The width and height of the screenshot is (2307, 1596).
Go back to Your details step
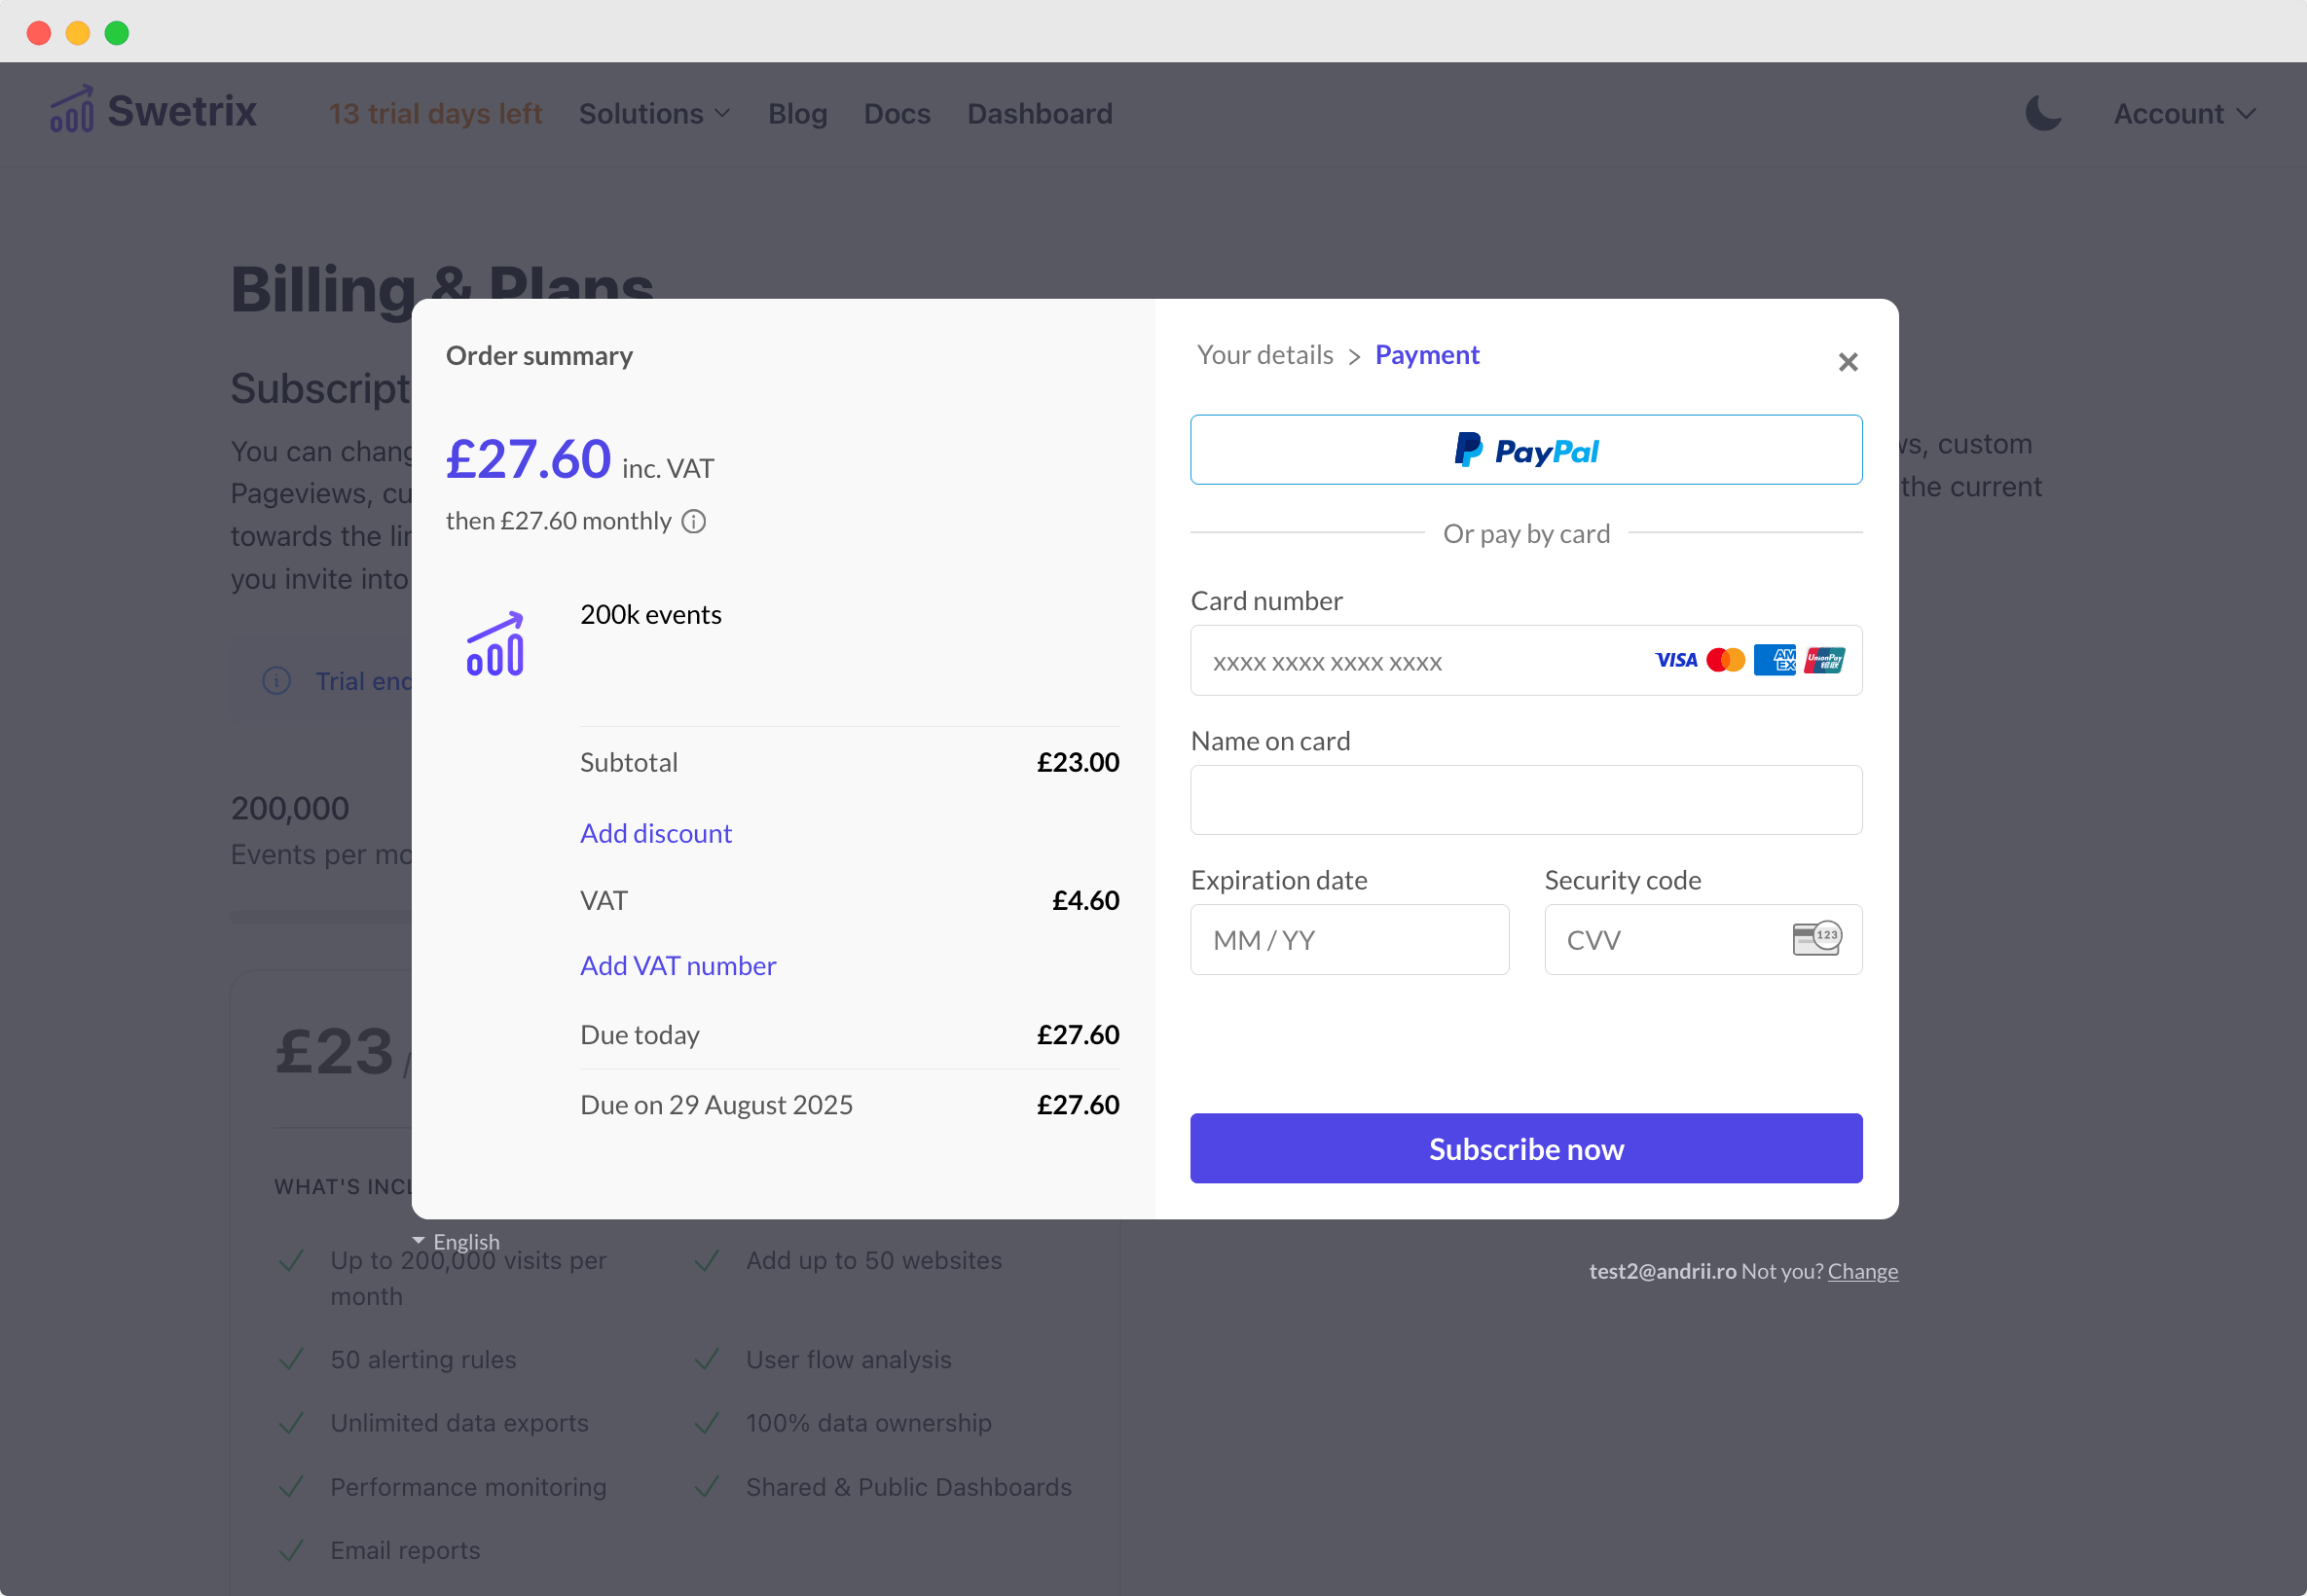(x=1264, y=355)
